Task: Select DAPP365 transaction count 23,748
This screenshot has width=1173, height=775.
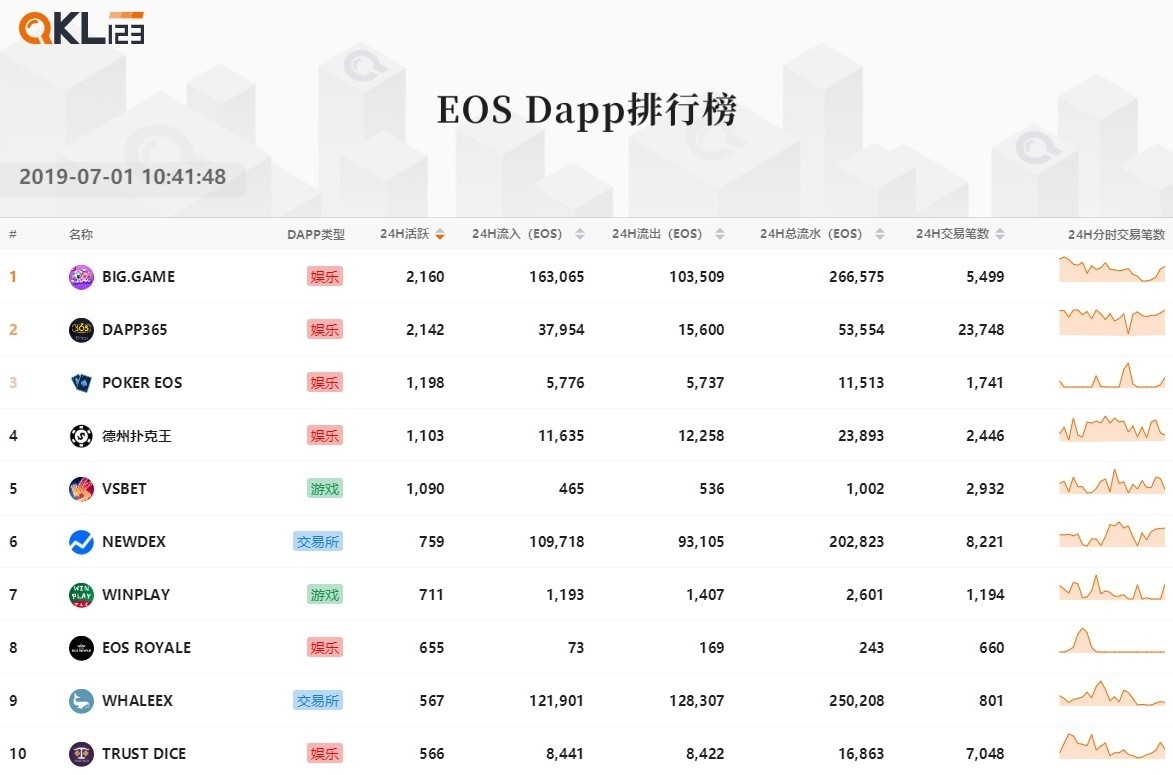Action: coord(981,330)
